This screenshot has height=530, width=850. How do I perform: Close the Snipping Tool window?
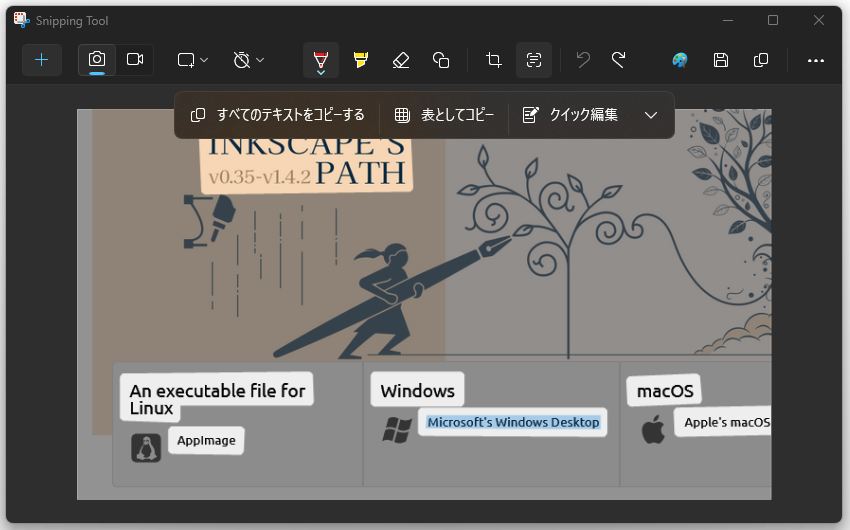click(819, 20)
